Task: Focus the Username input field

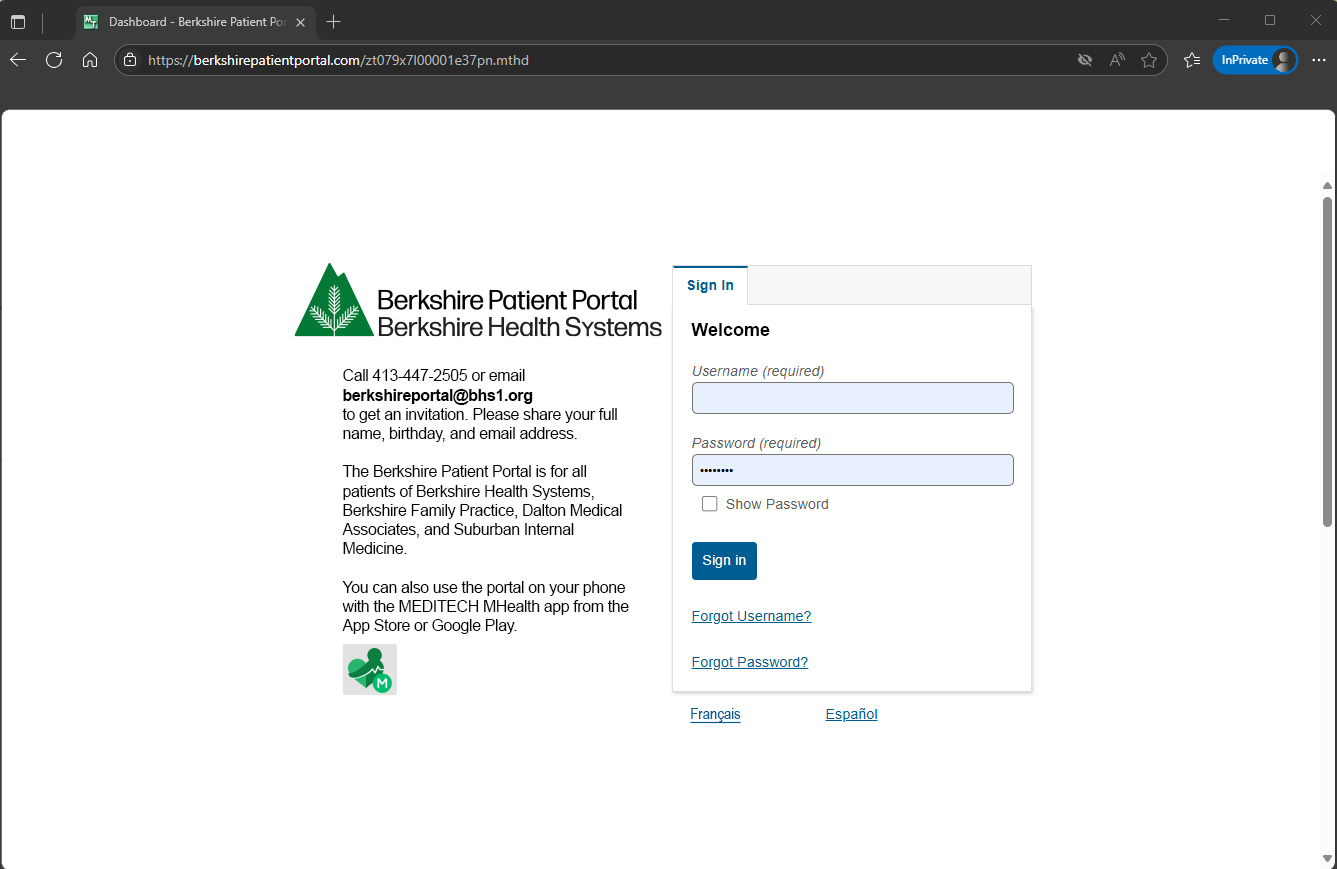Action: (852, 398)
